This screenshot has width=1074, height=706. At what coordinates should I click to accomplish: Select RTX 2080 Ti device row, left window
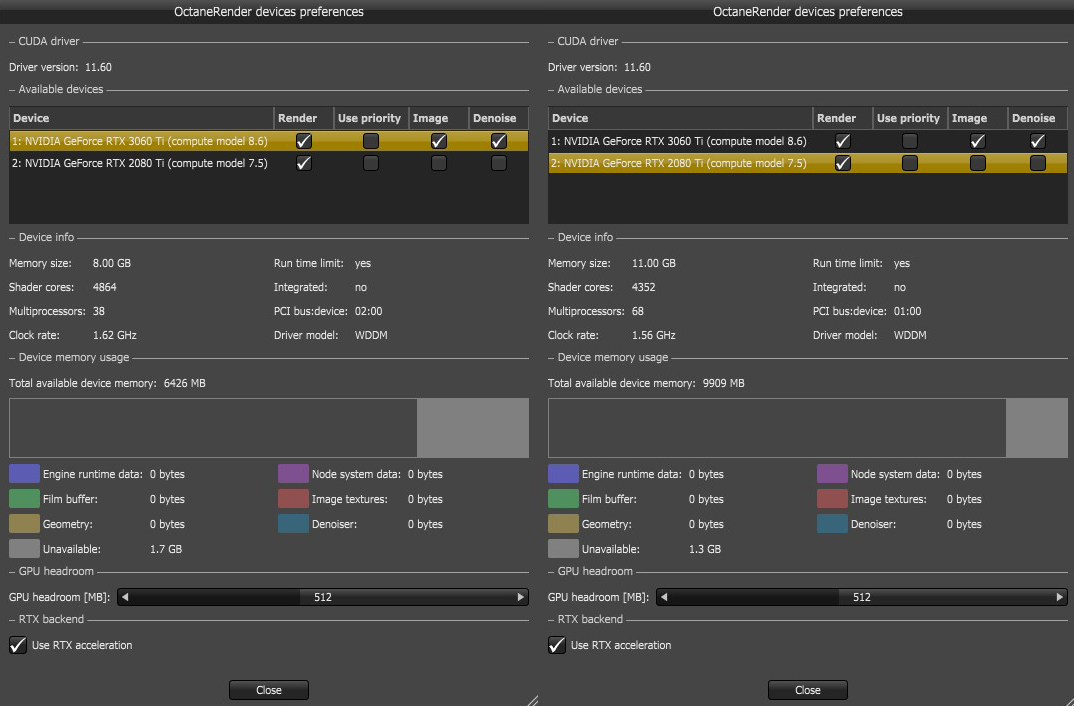[268, 163]
